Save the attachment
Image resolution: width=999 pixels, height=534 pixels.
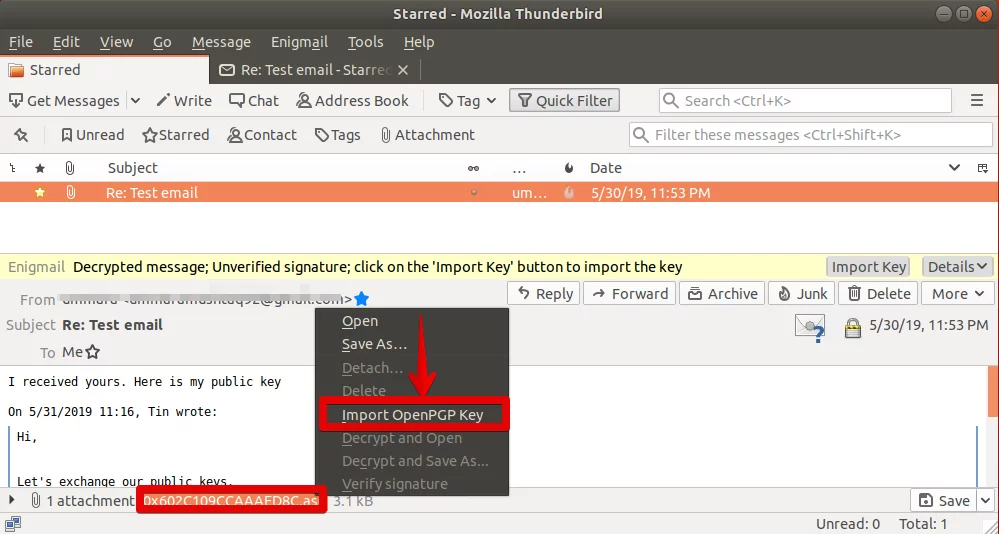pos(944,501)
